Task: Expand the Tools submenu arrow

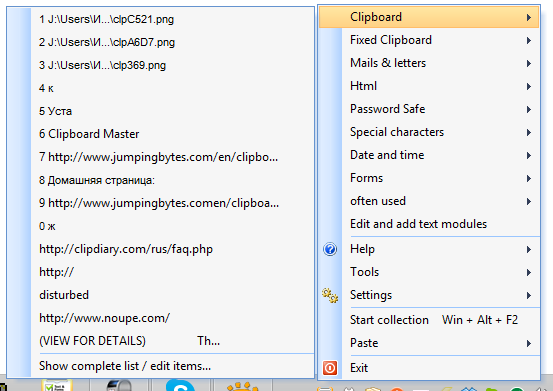Action: pos(528,273)
